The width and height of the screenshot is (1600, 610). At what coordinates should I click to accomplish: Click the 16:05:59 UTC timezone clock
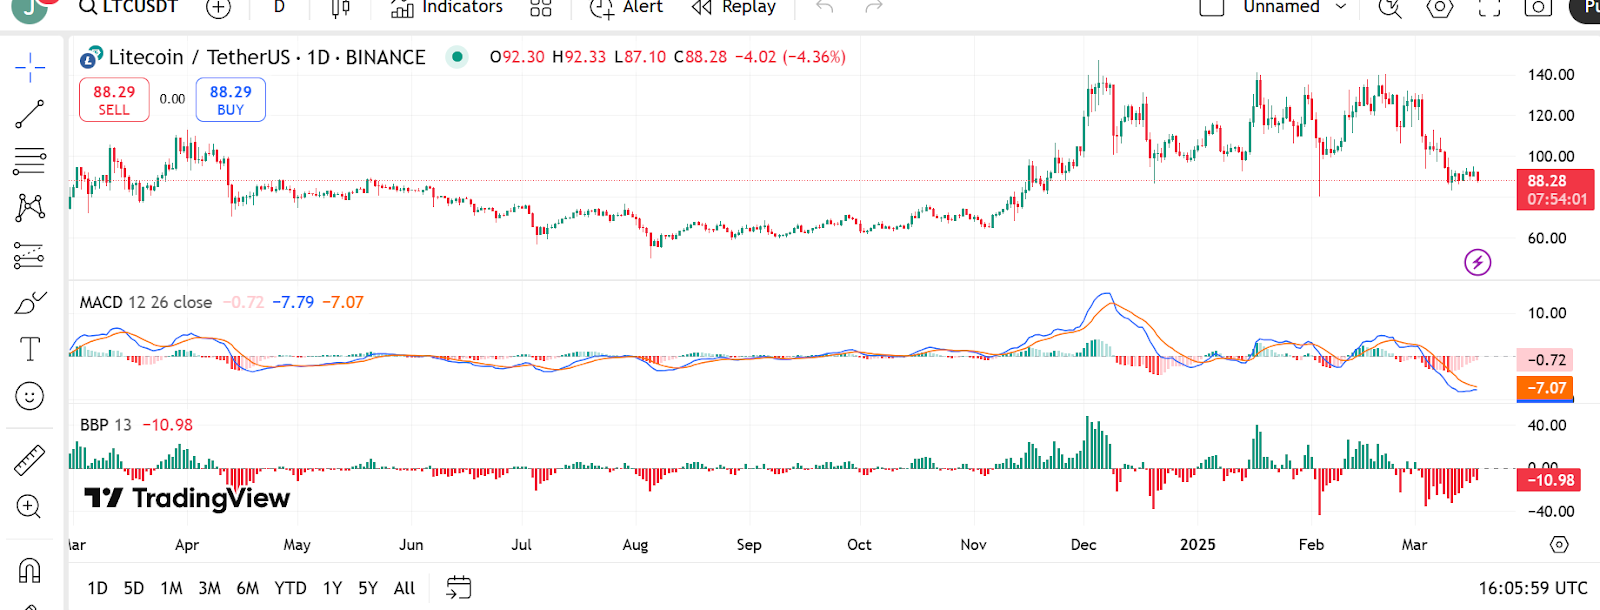pyautogui.click(x=1533, y=588)
